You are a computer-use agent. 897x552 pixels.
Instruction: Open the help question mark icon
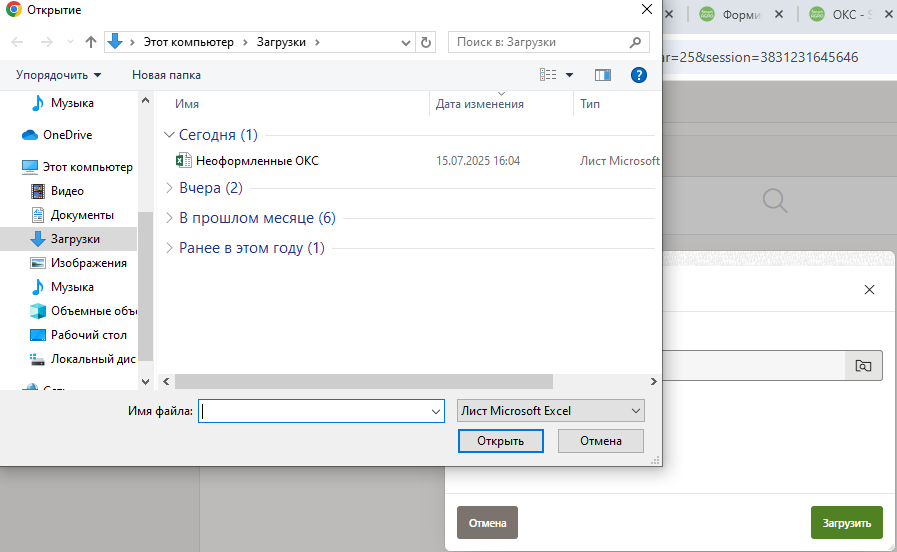tap(639, 75)
